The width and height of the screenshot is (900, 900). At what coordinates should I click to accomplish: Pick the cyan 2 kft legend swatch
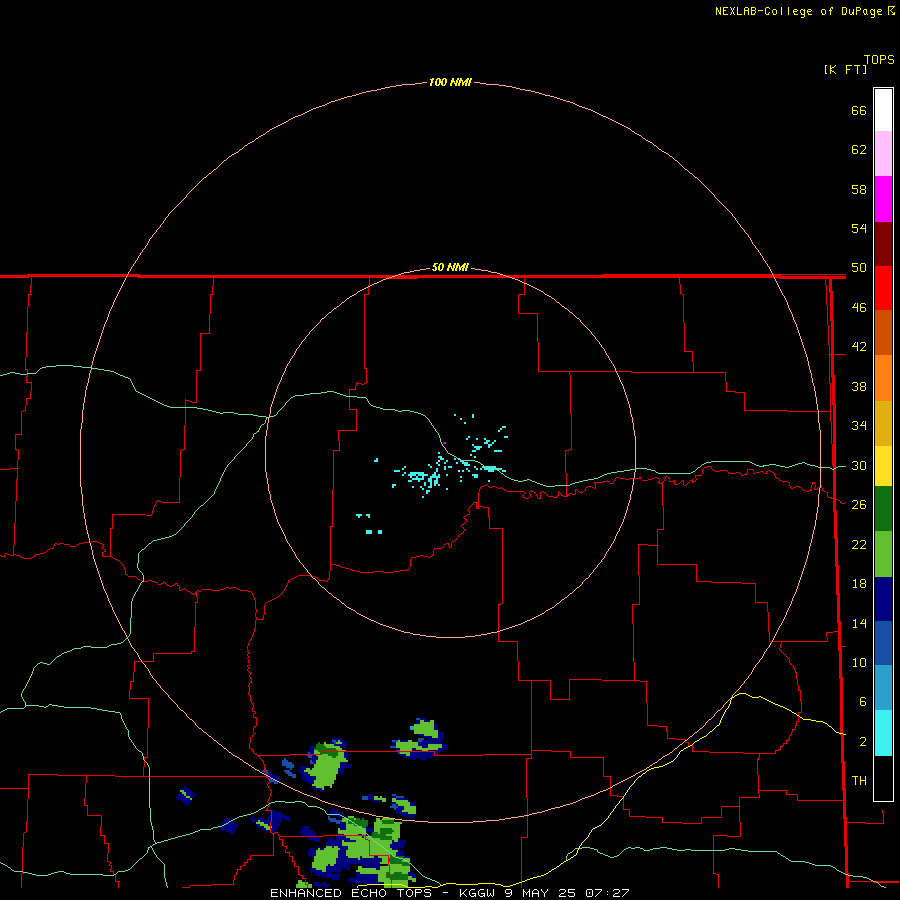point(883,733)
